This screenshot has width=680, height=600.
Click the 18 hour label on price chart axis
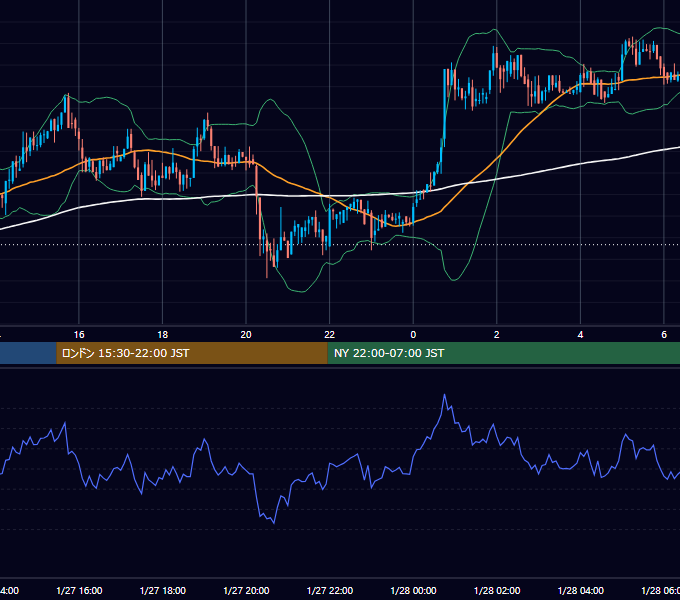coord(162,335)
